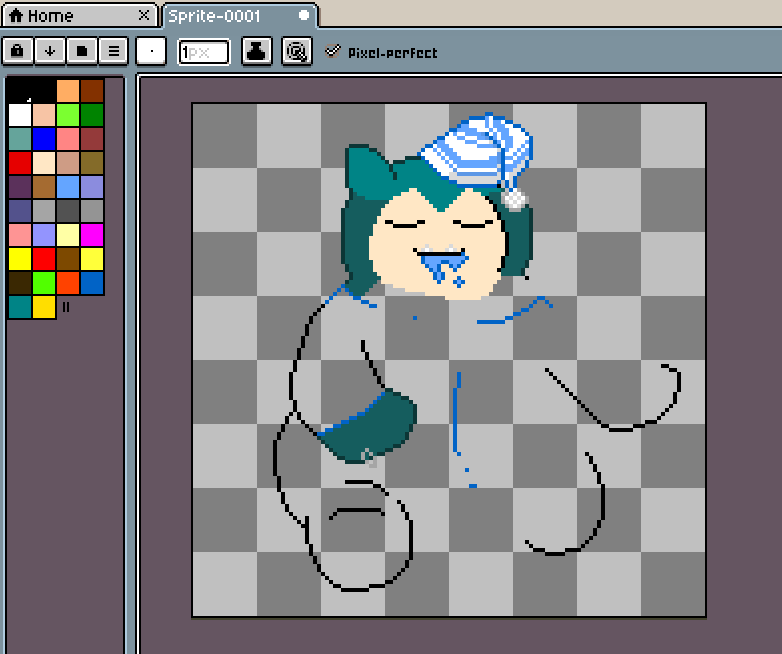Open the palette options hamburger menu
782x654 pixels.
pos(114,51)
